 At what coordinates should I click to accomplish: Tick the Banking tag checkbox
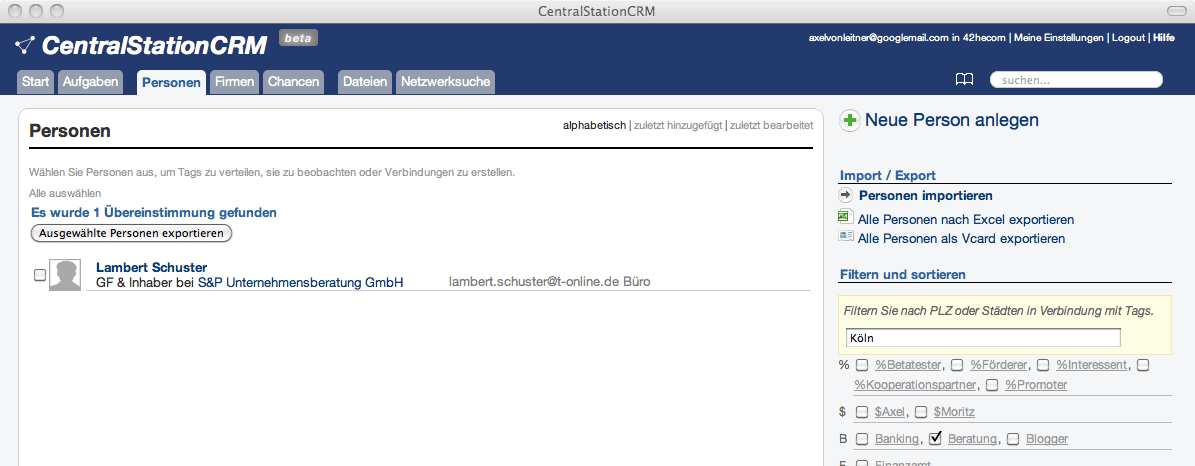(862, 439)
